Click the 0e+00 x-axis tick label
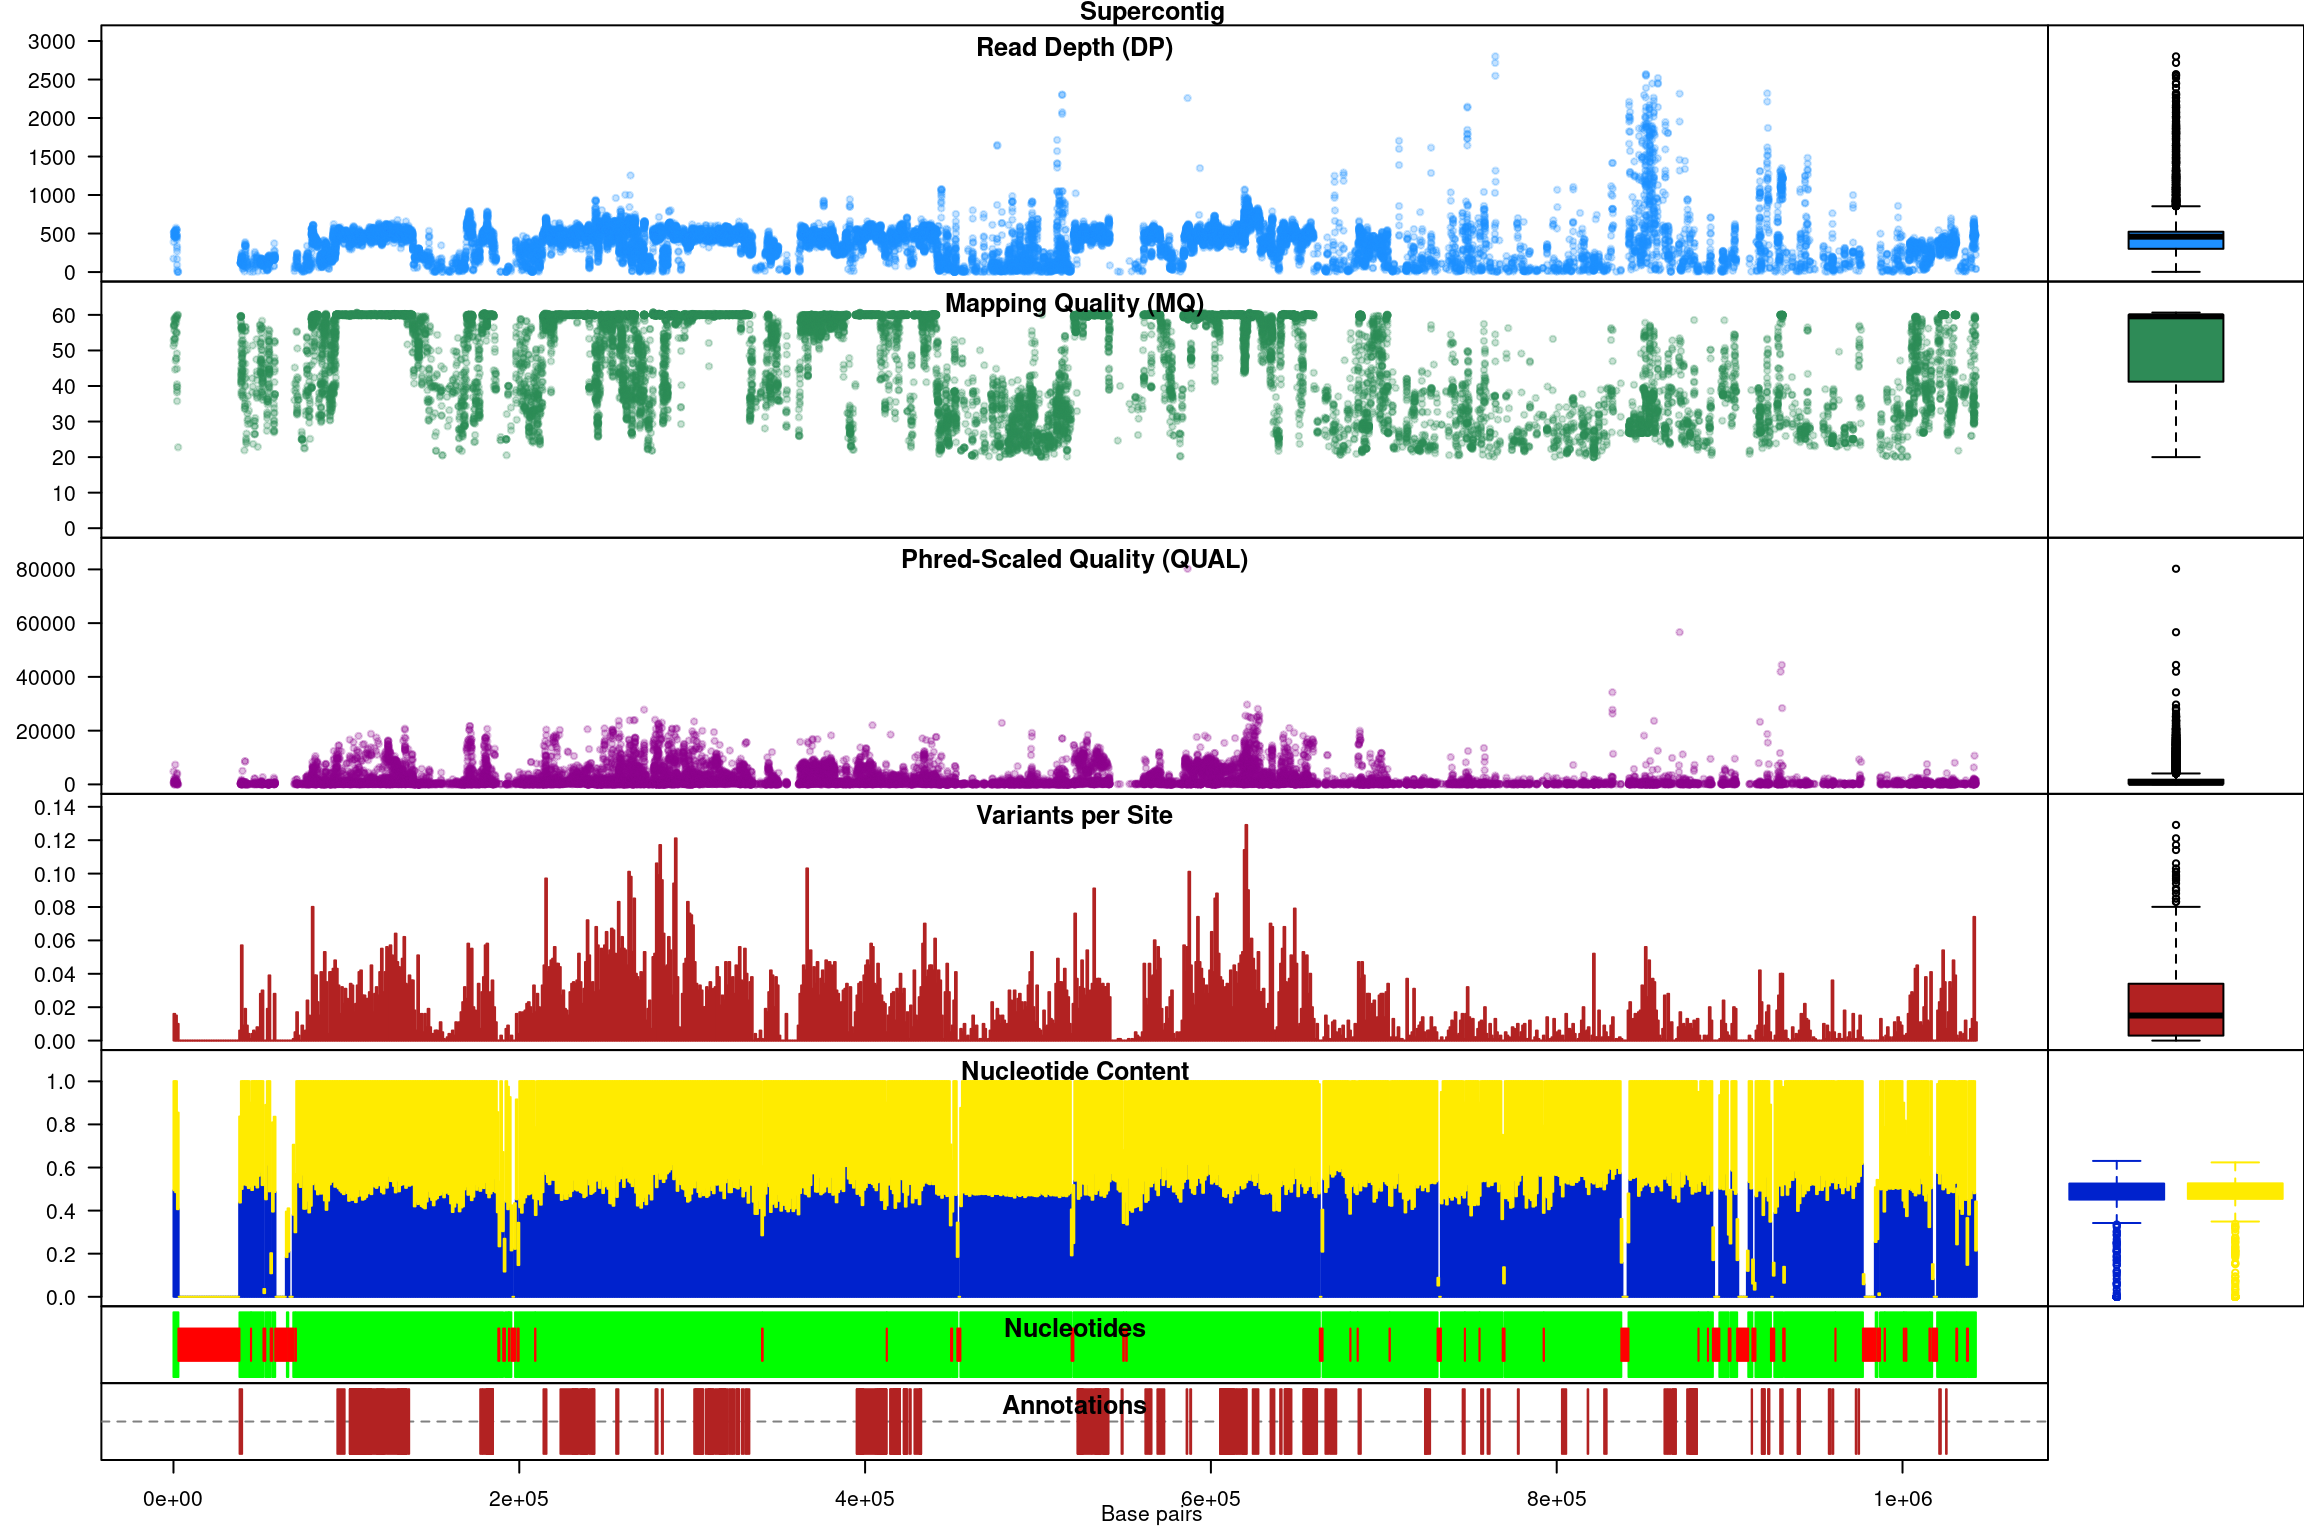2304x1536 pixels. 172,1498
